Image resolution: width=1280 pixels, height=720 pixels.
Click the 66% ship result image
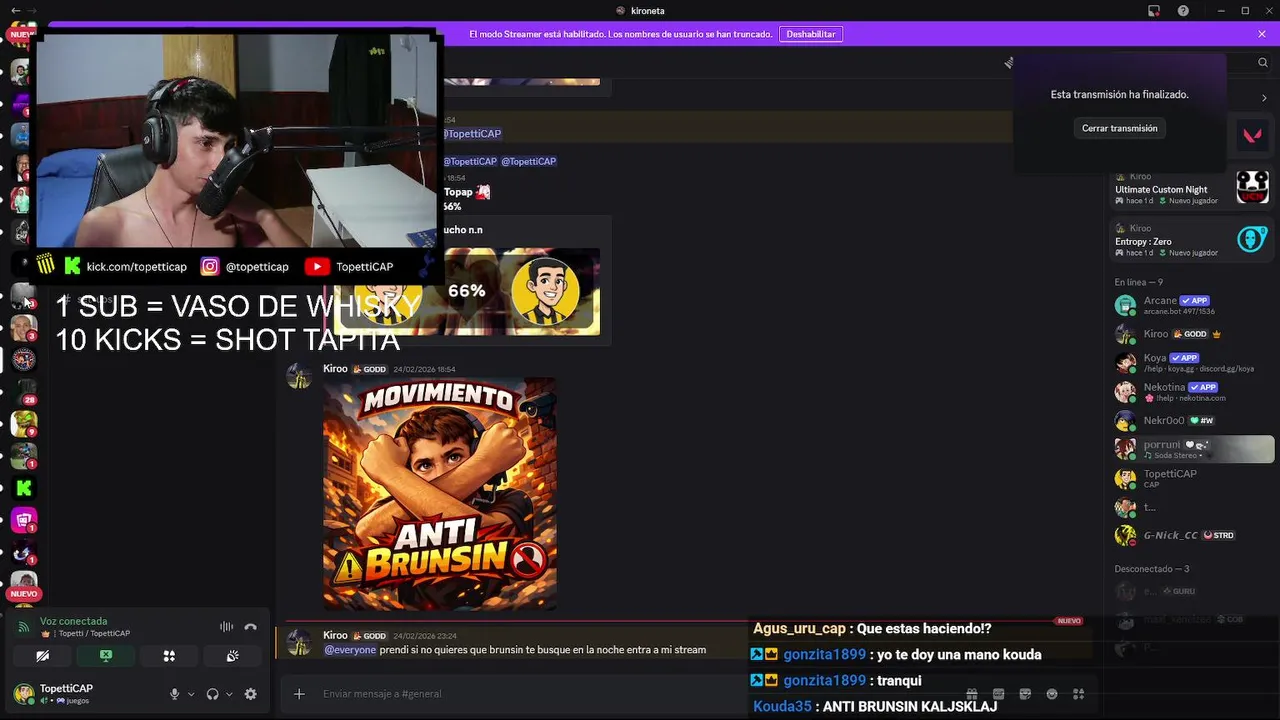tap(467, 291)
